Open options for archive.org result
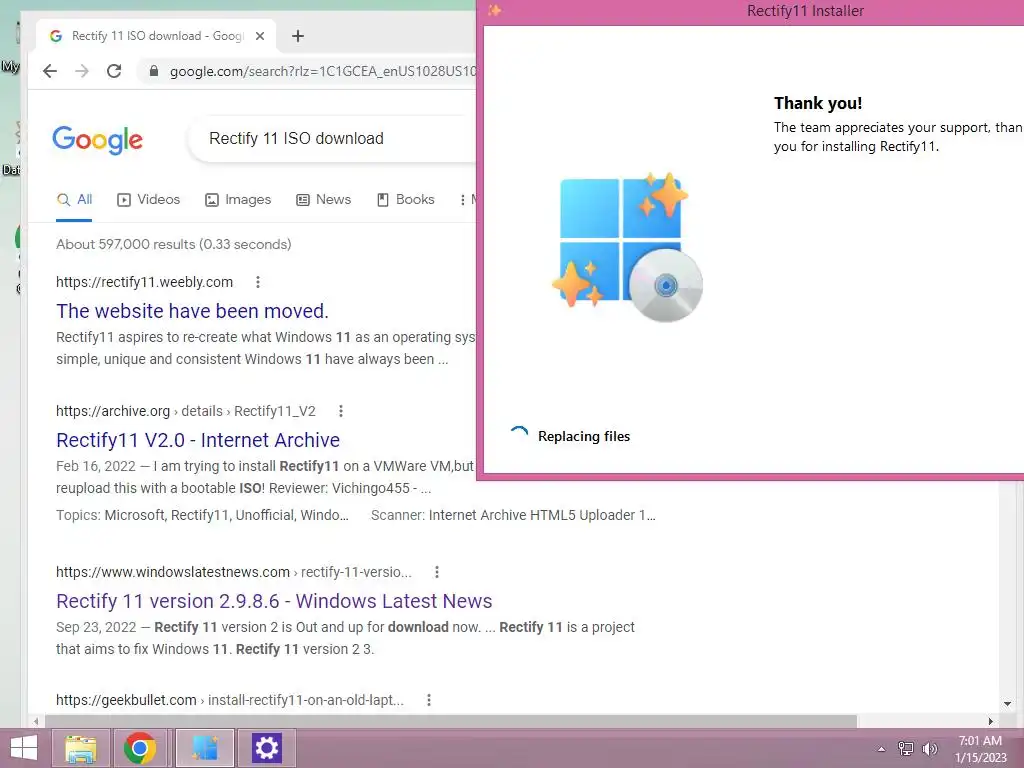Viewport: 1024px width, 768px height. (x=341, y=411)
